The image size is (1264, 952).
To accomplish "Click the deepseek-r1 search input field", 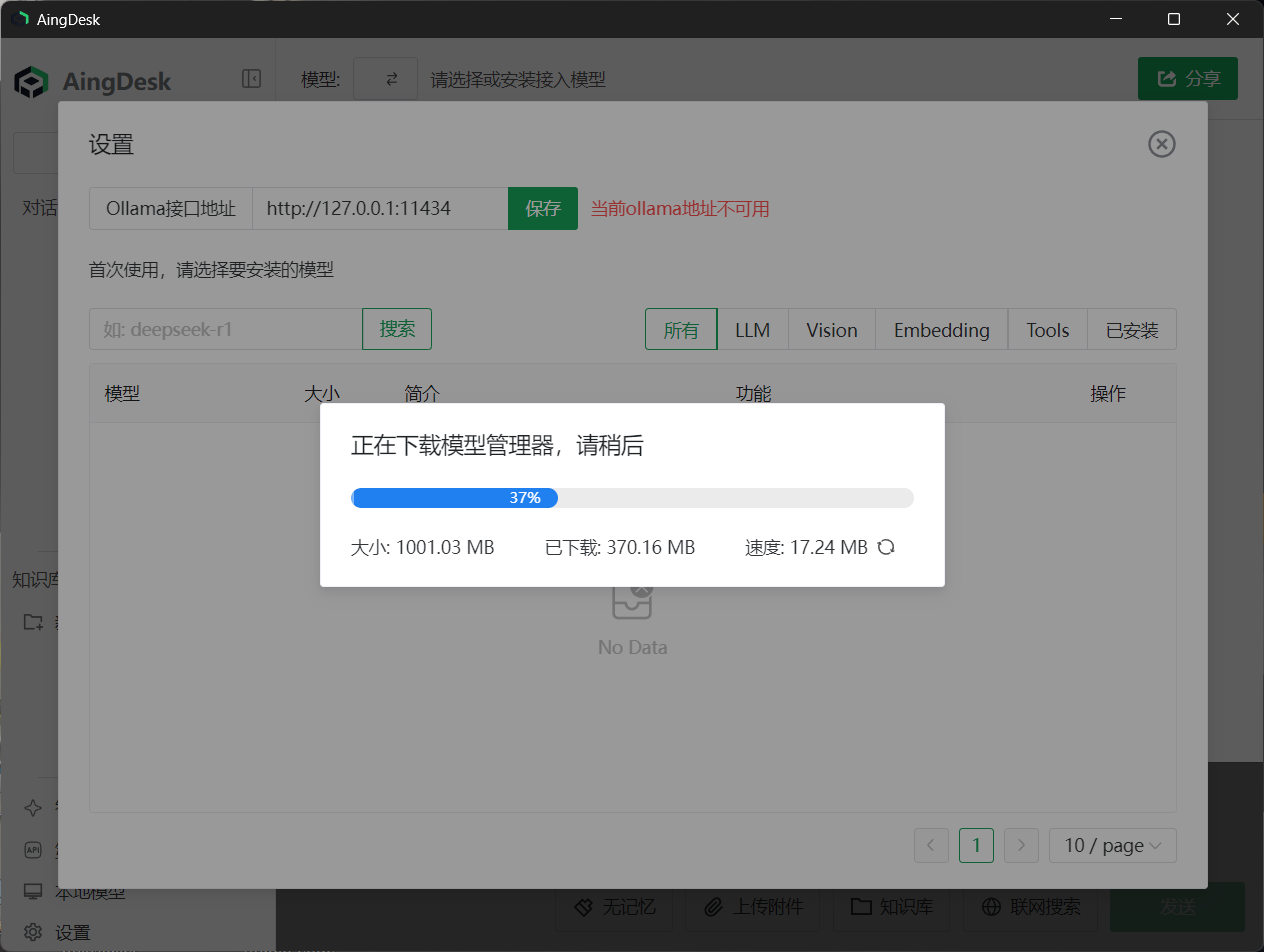I will point(225,329).
